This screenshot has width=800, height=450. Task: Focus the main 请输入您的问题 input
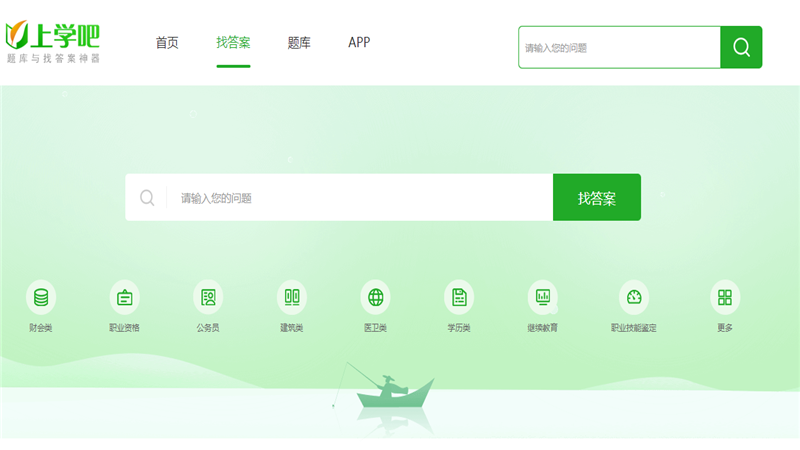click(x=360, y=197)
